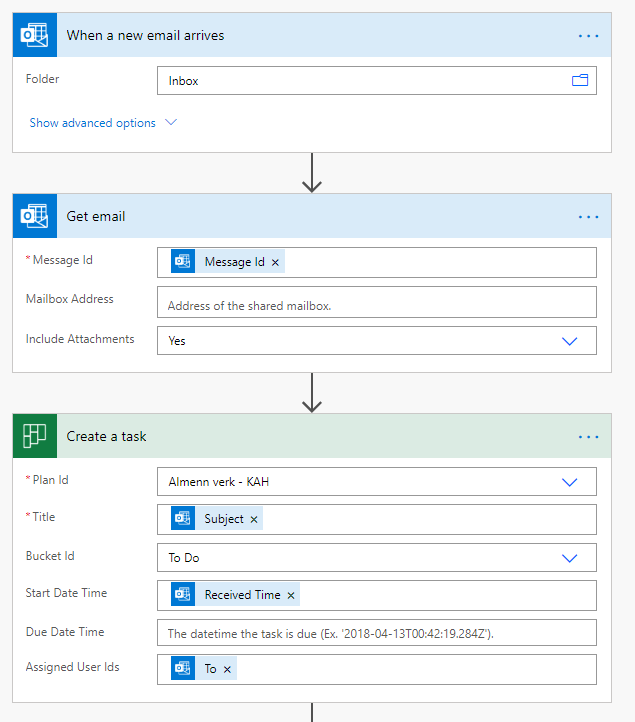This screenshot has width=635, height=722.
Task: Remove the To token from Assigned User Ids
Action: pyautogui.click(x=227, y=669)
